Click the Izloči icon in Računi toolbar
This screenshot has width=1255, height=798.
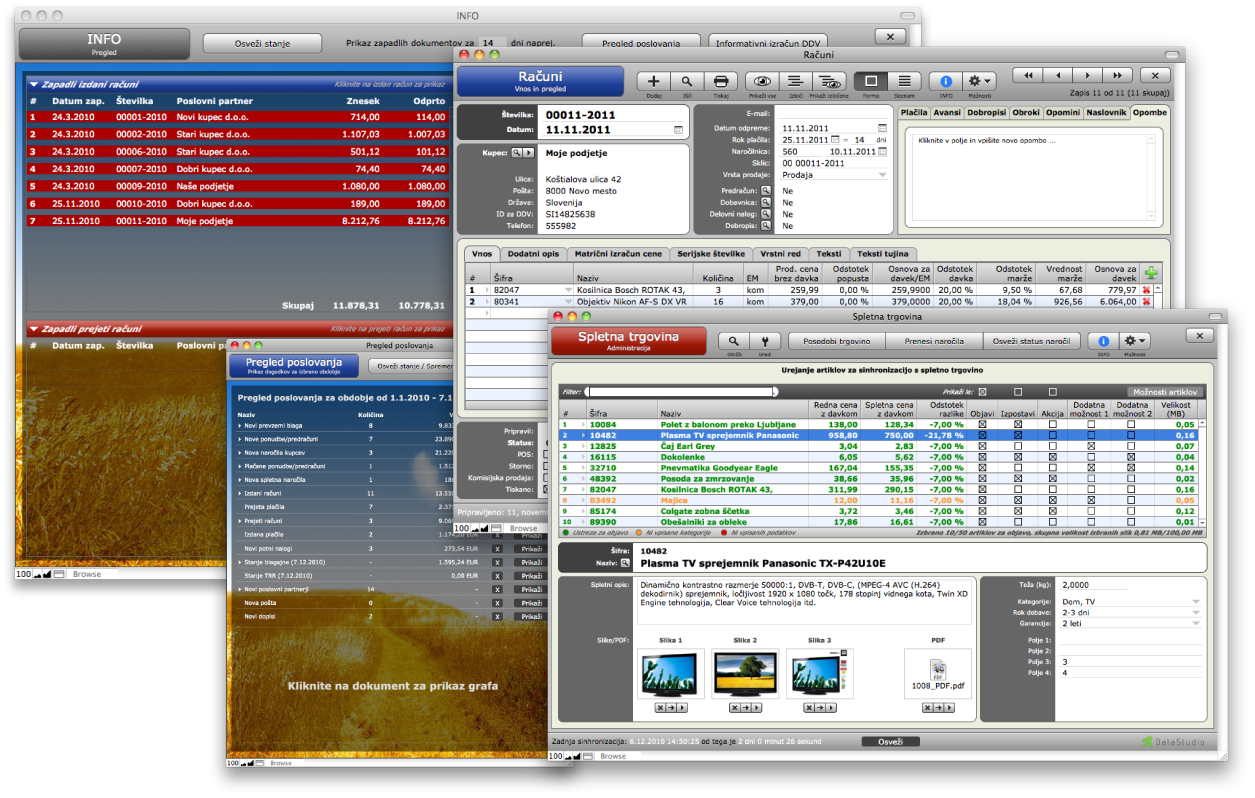pos(795,81)
